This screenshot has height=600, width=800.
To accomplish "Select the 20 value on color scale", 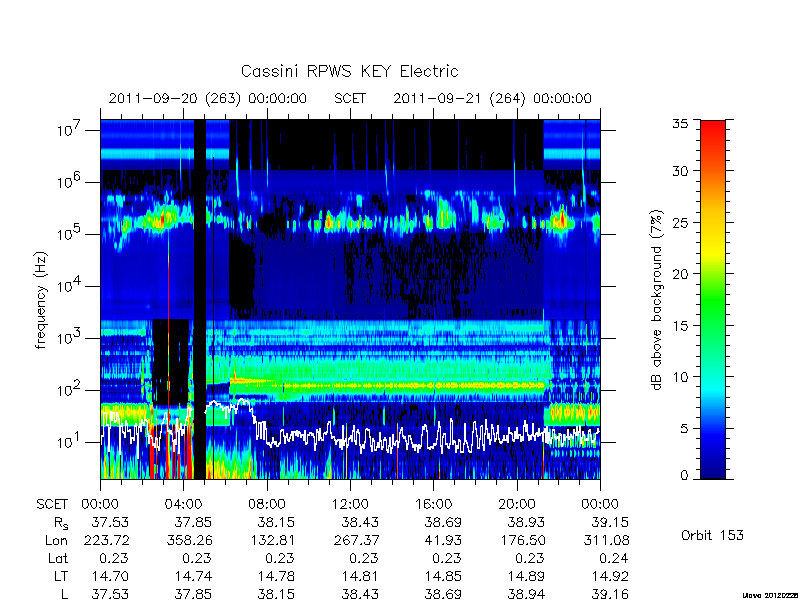I will pos(680,273).
